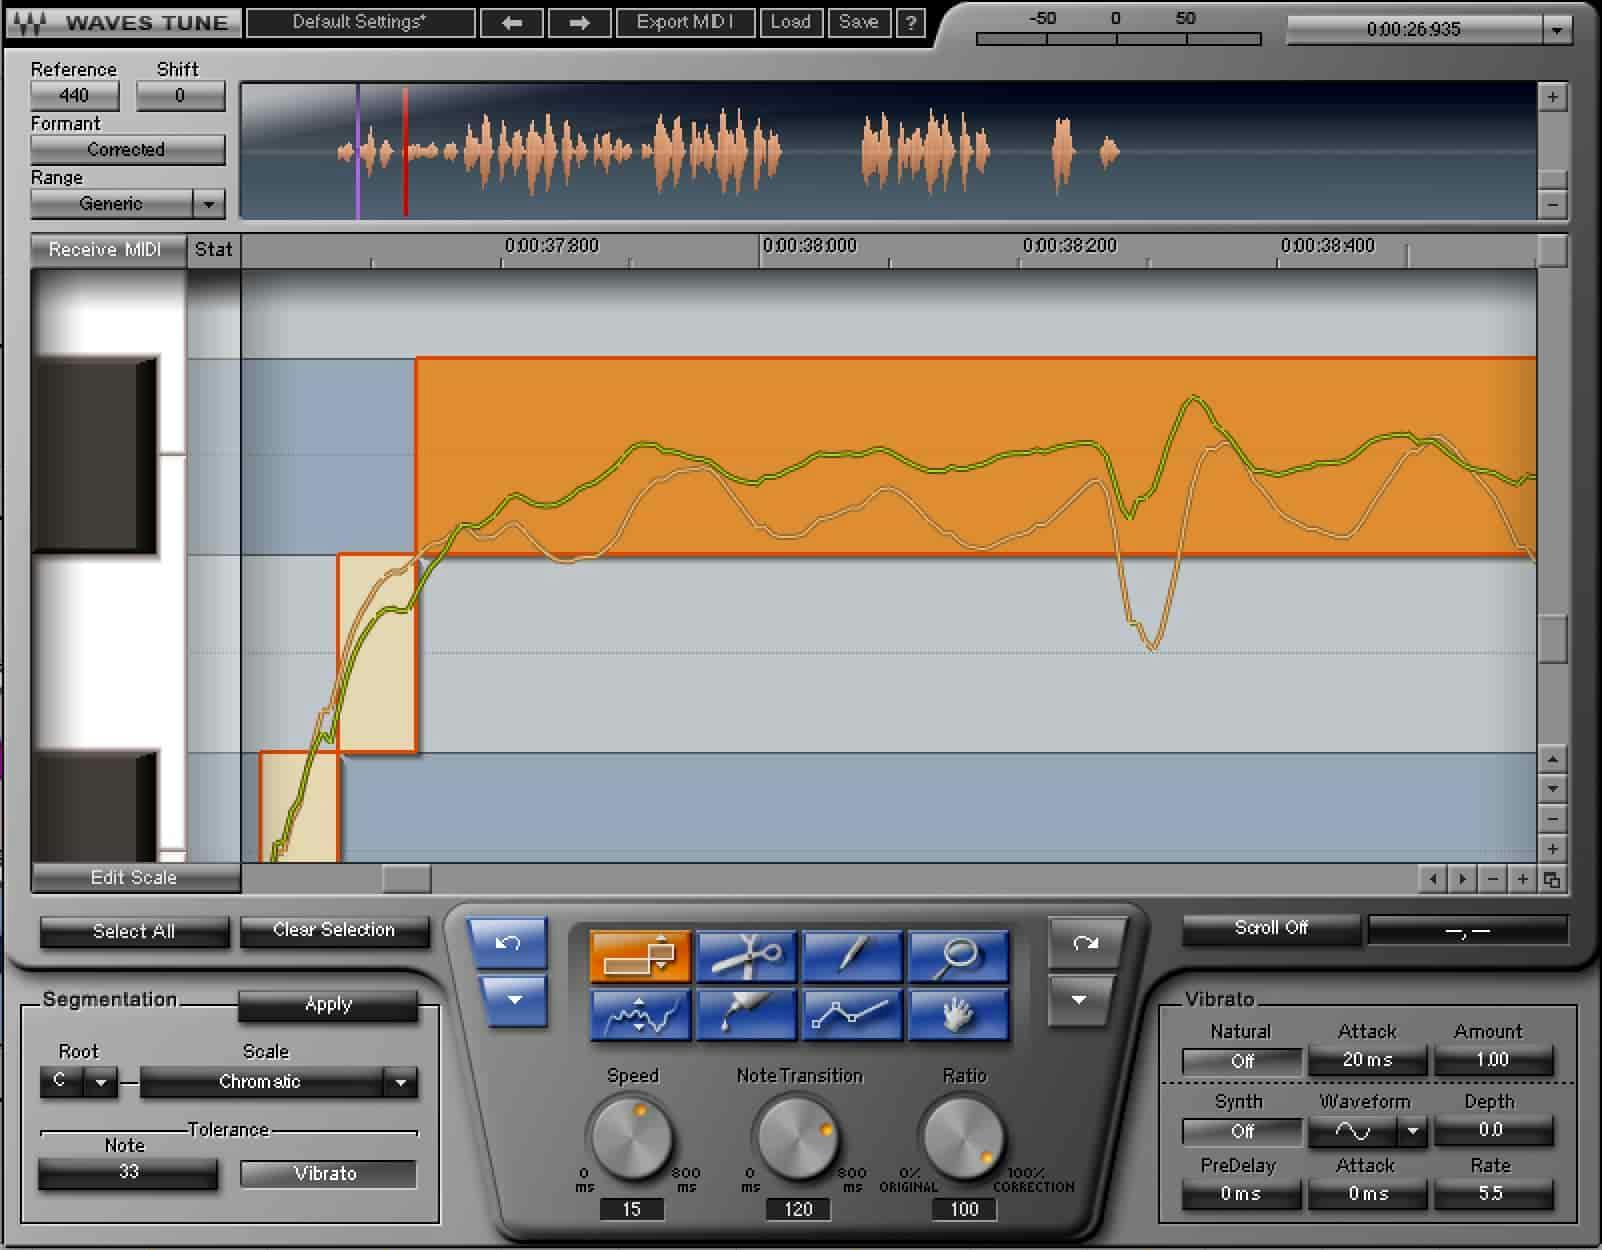Select the Hand navigation tool
This screenshot has width=1602, height=1250.
[x=957, y=1015]
